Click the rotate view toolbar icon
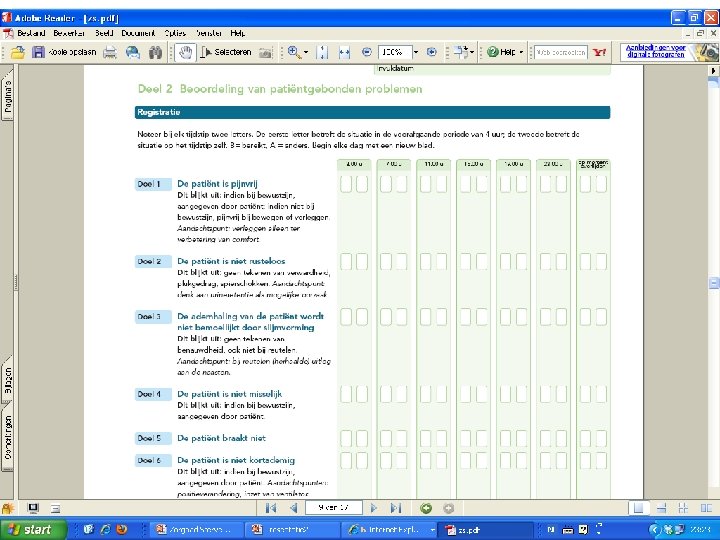This screenshot has height=540, width=720. (461, 52)
